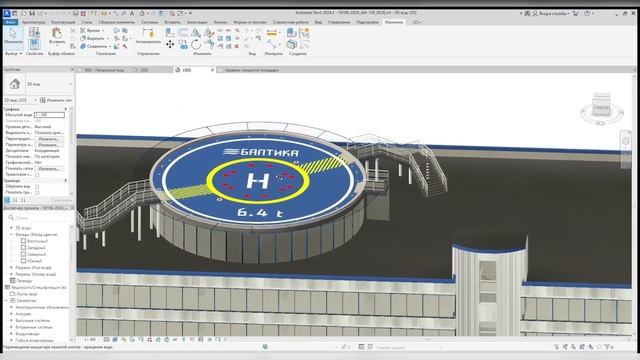Select the Move tool four-arrow icon
Image resolution: width=640 pixels, height=360 pixels.
coord(170,44)
